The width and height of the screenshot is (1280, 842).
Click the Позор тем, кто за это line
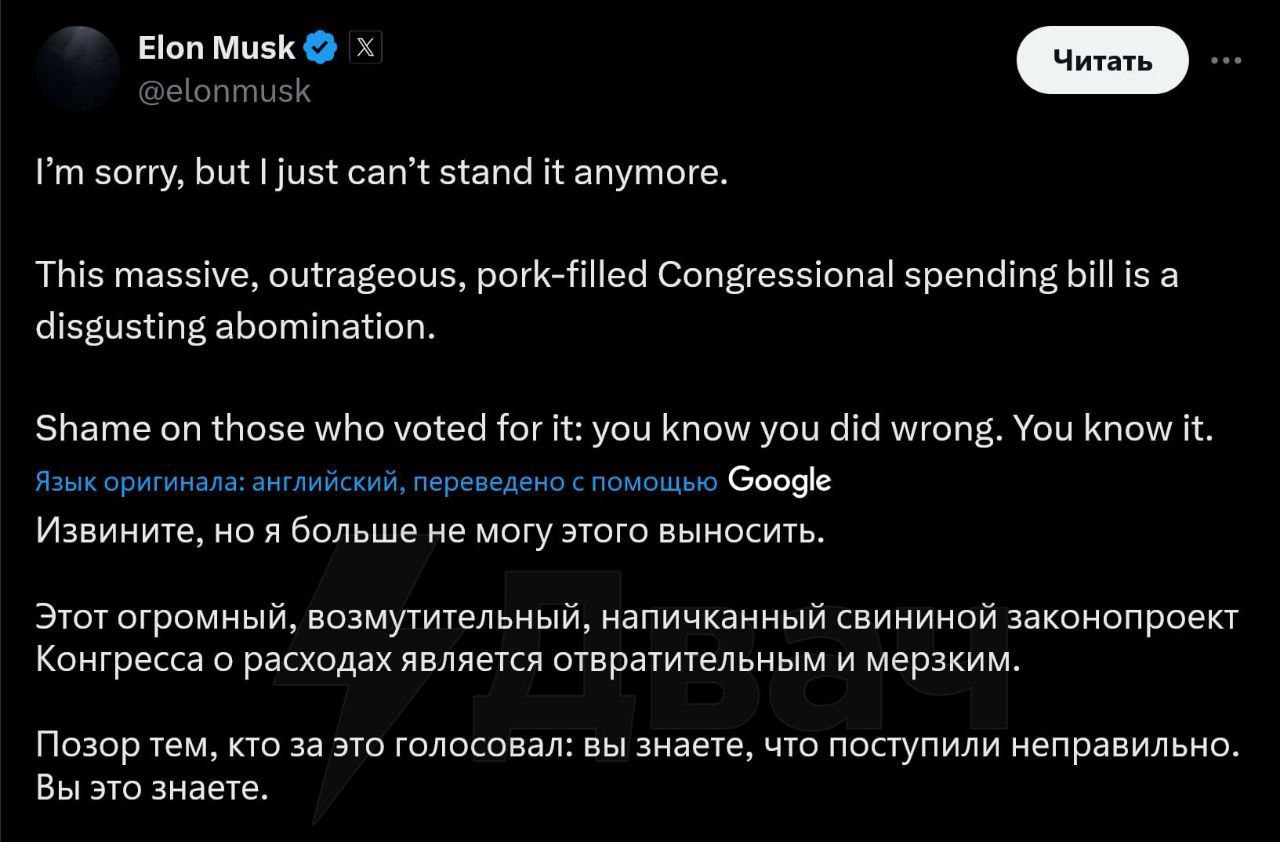tap(638, 746)
